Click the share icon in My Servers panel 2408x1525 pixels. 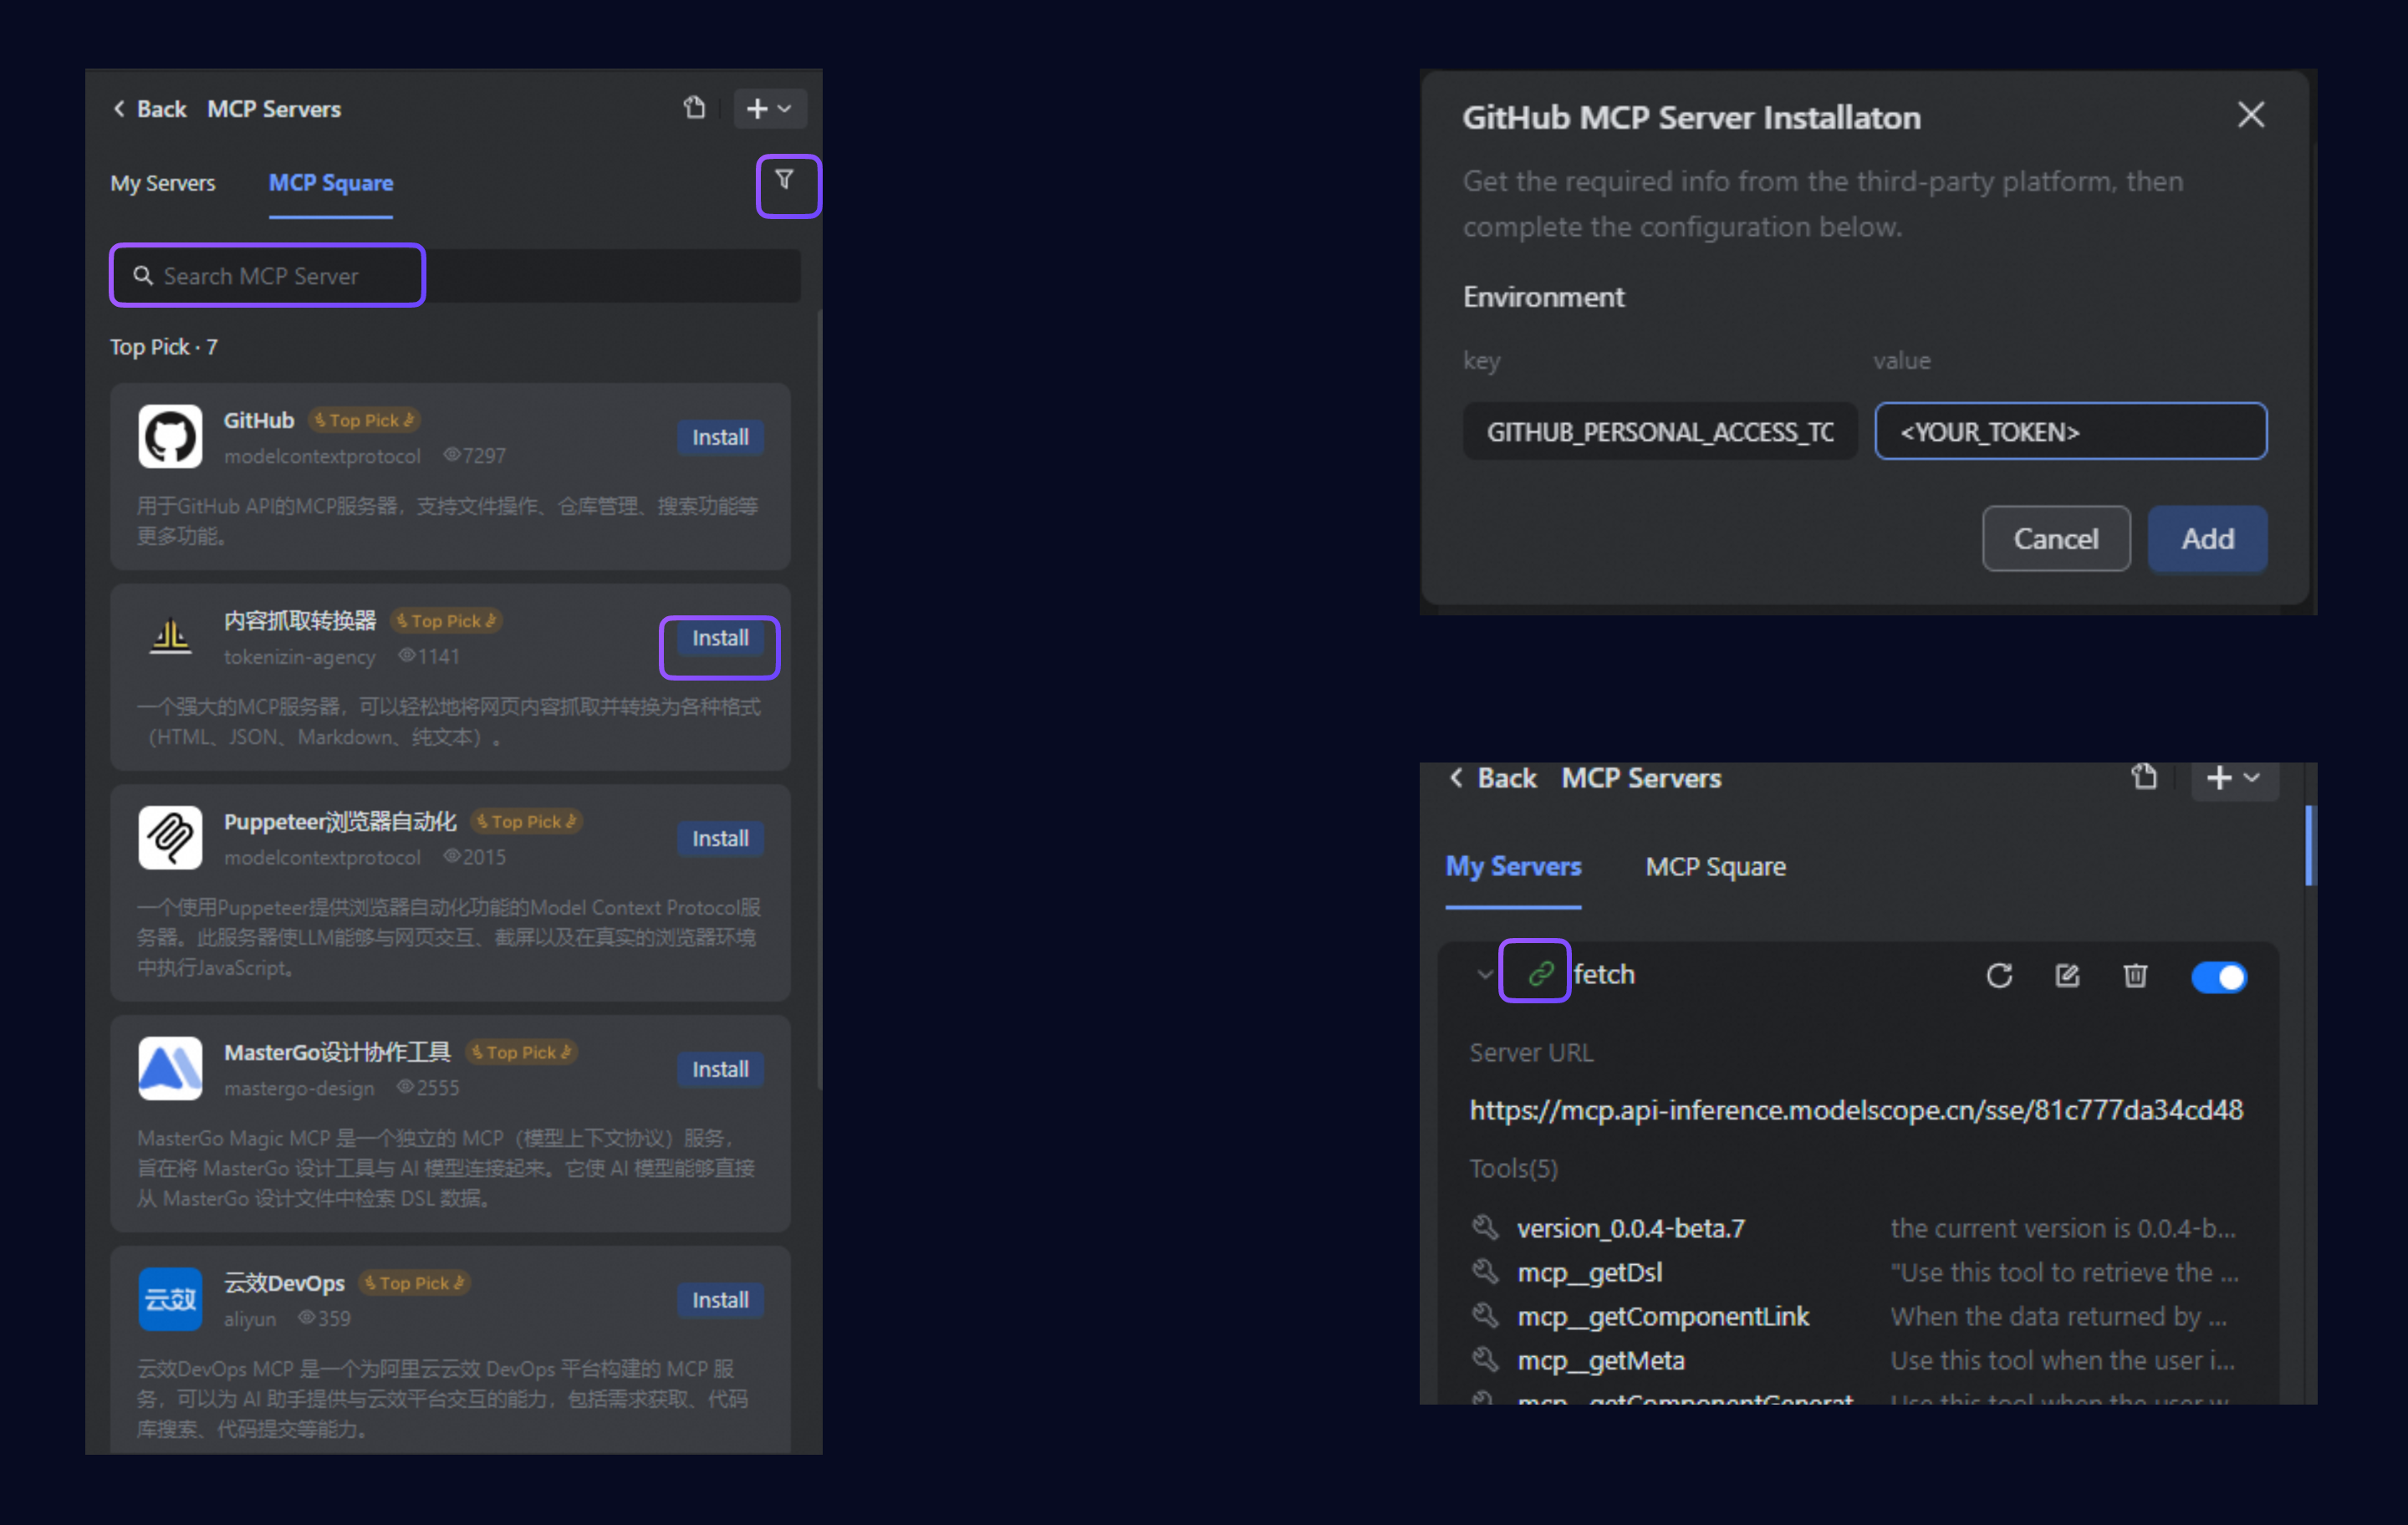point(2144,778)
